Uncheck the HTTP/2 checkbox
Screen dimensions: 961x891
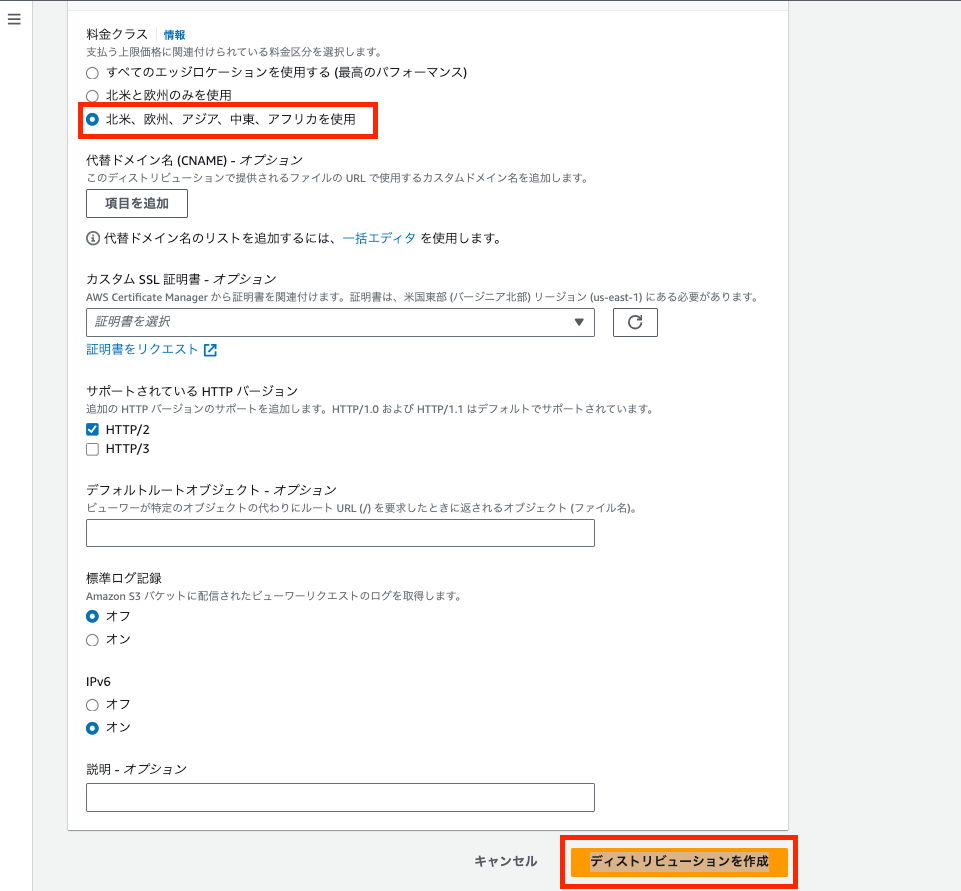click(x=93, y=430)
